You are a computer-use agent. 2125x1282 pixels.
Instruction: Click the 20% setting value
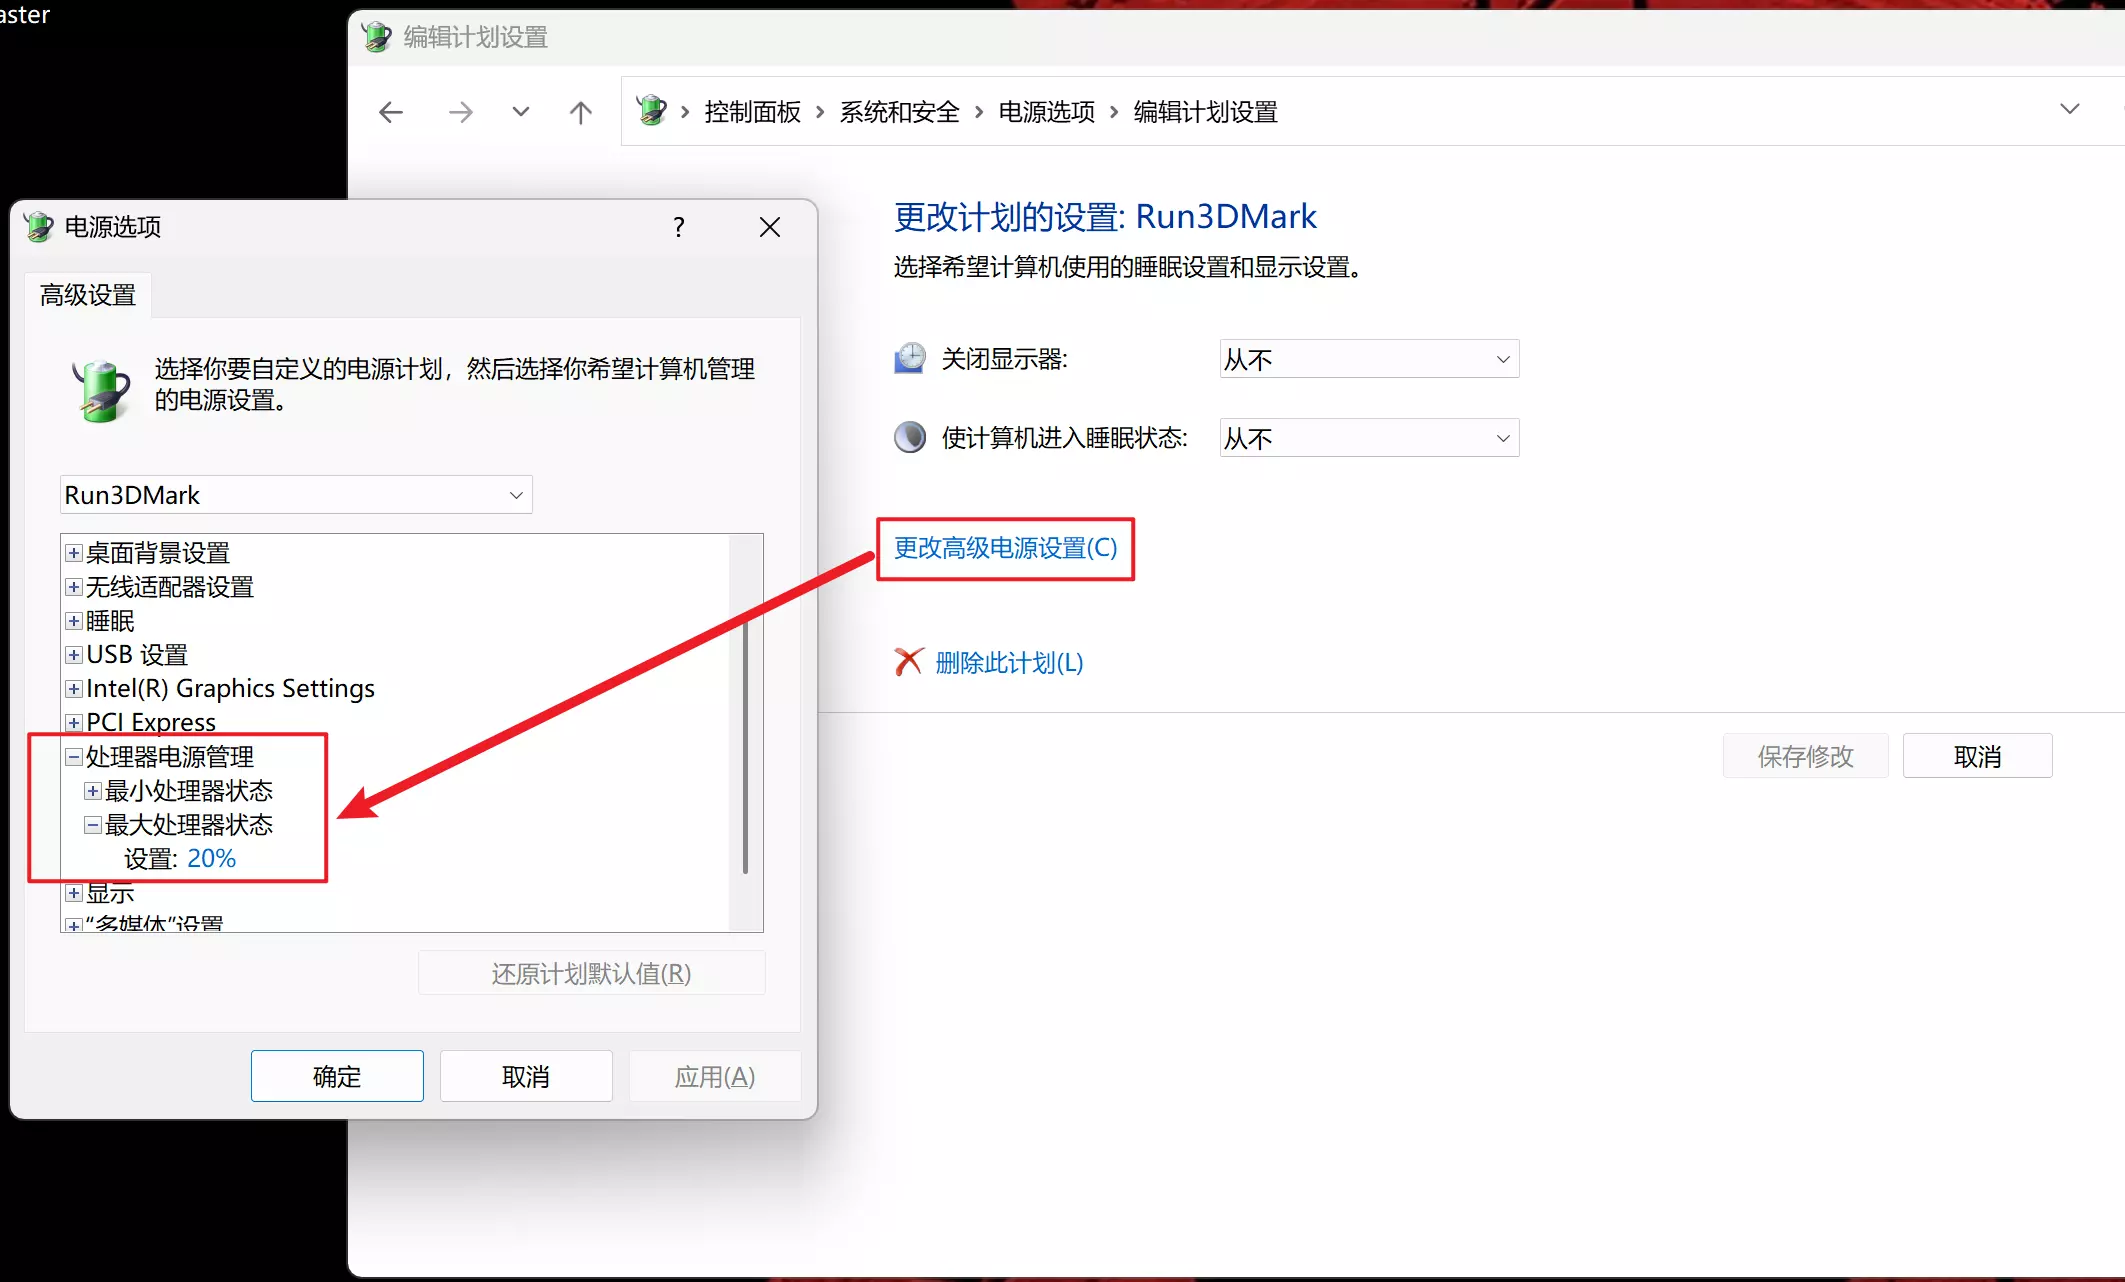(211, 859)
